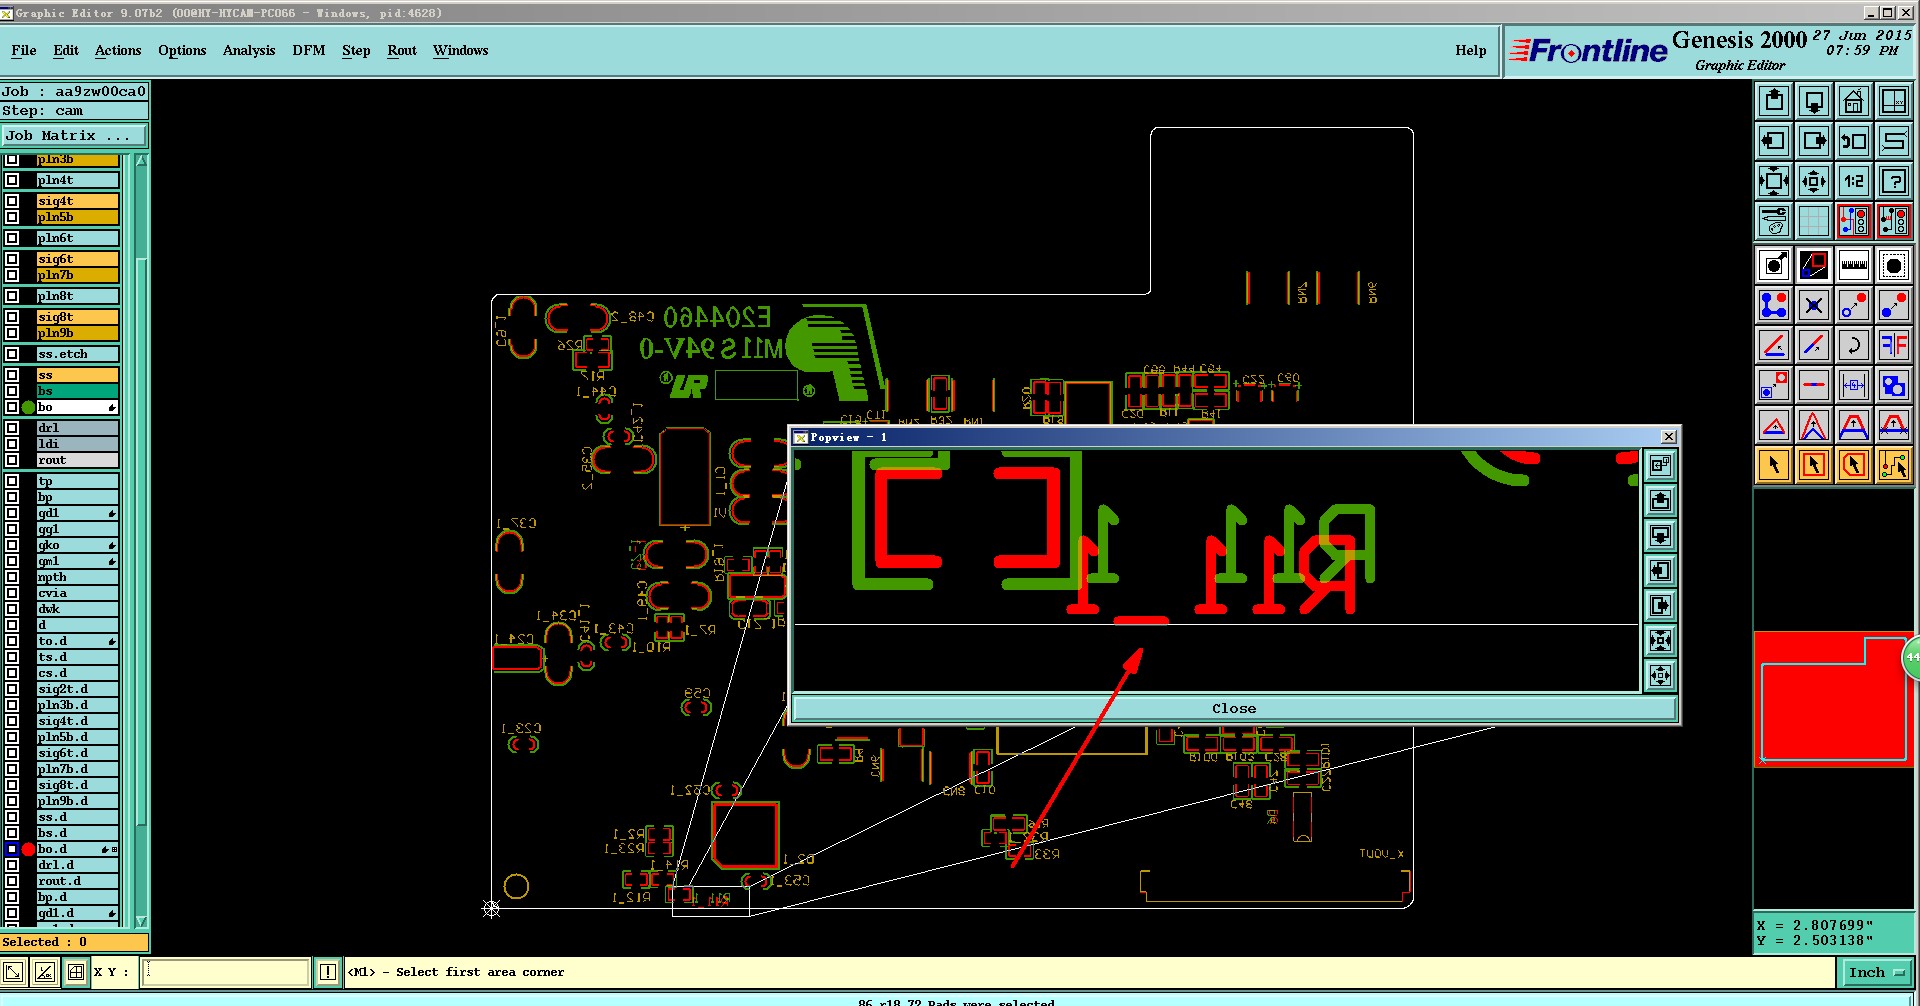Image resolution: width=1920 pixels, height=1006 pixels.
Task: Click the topmost icon in Popview side toolbar
Action: (1660, 465)
